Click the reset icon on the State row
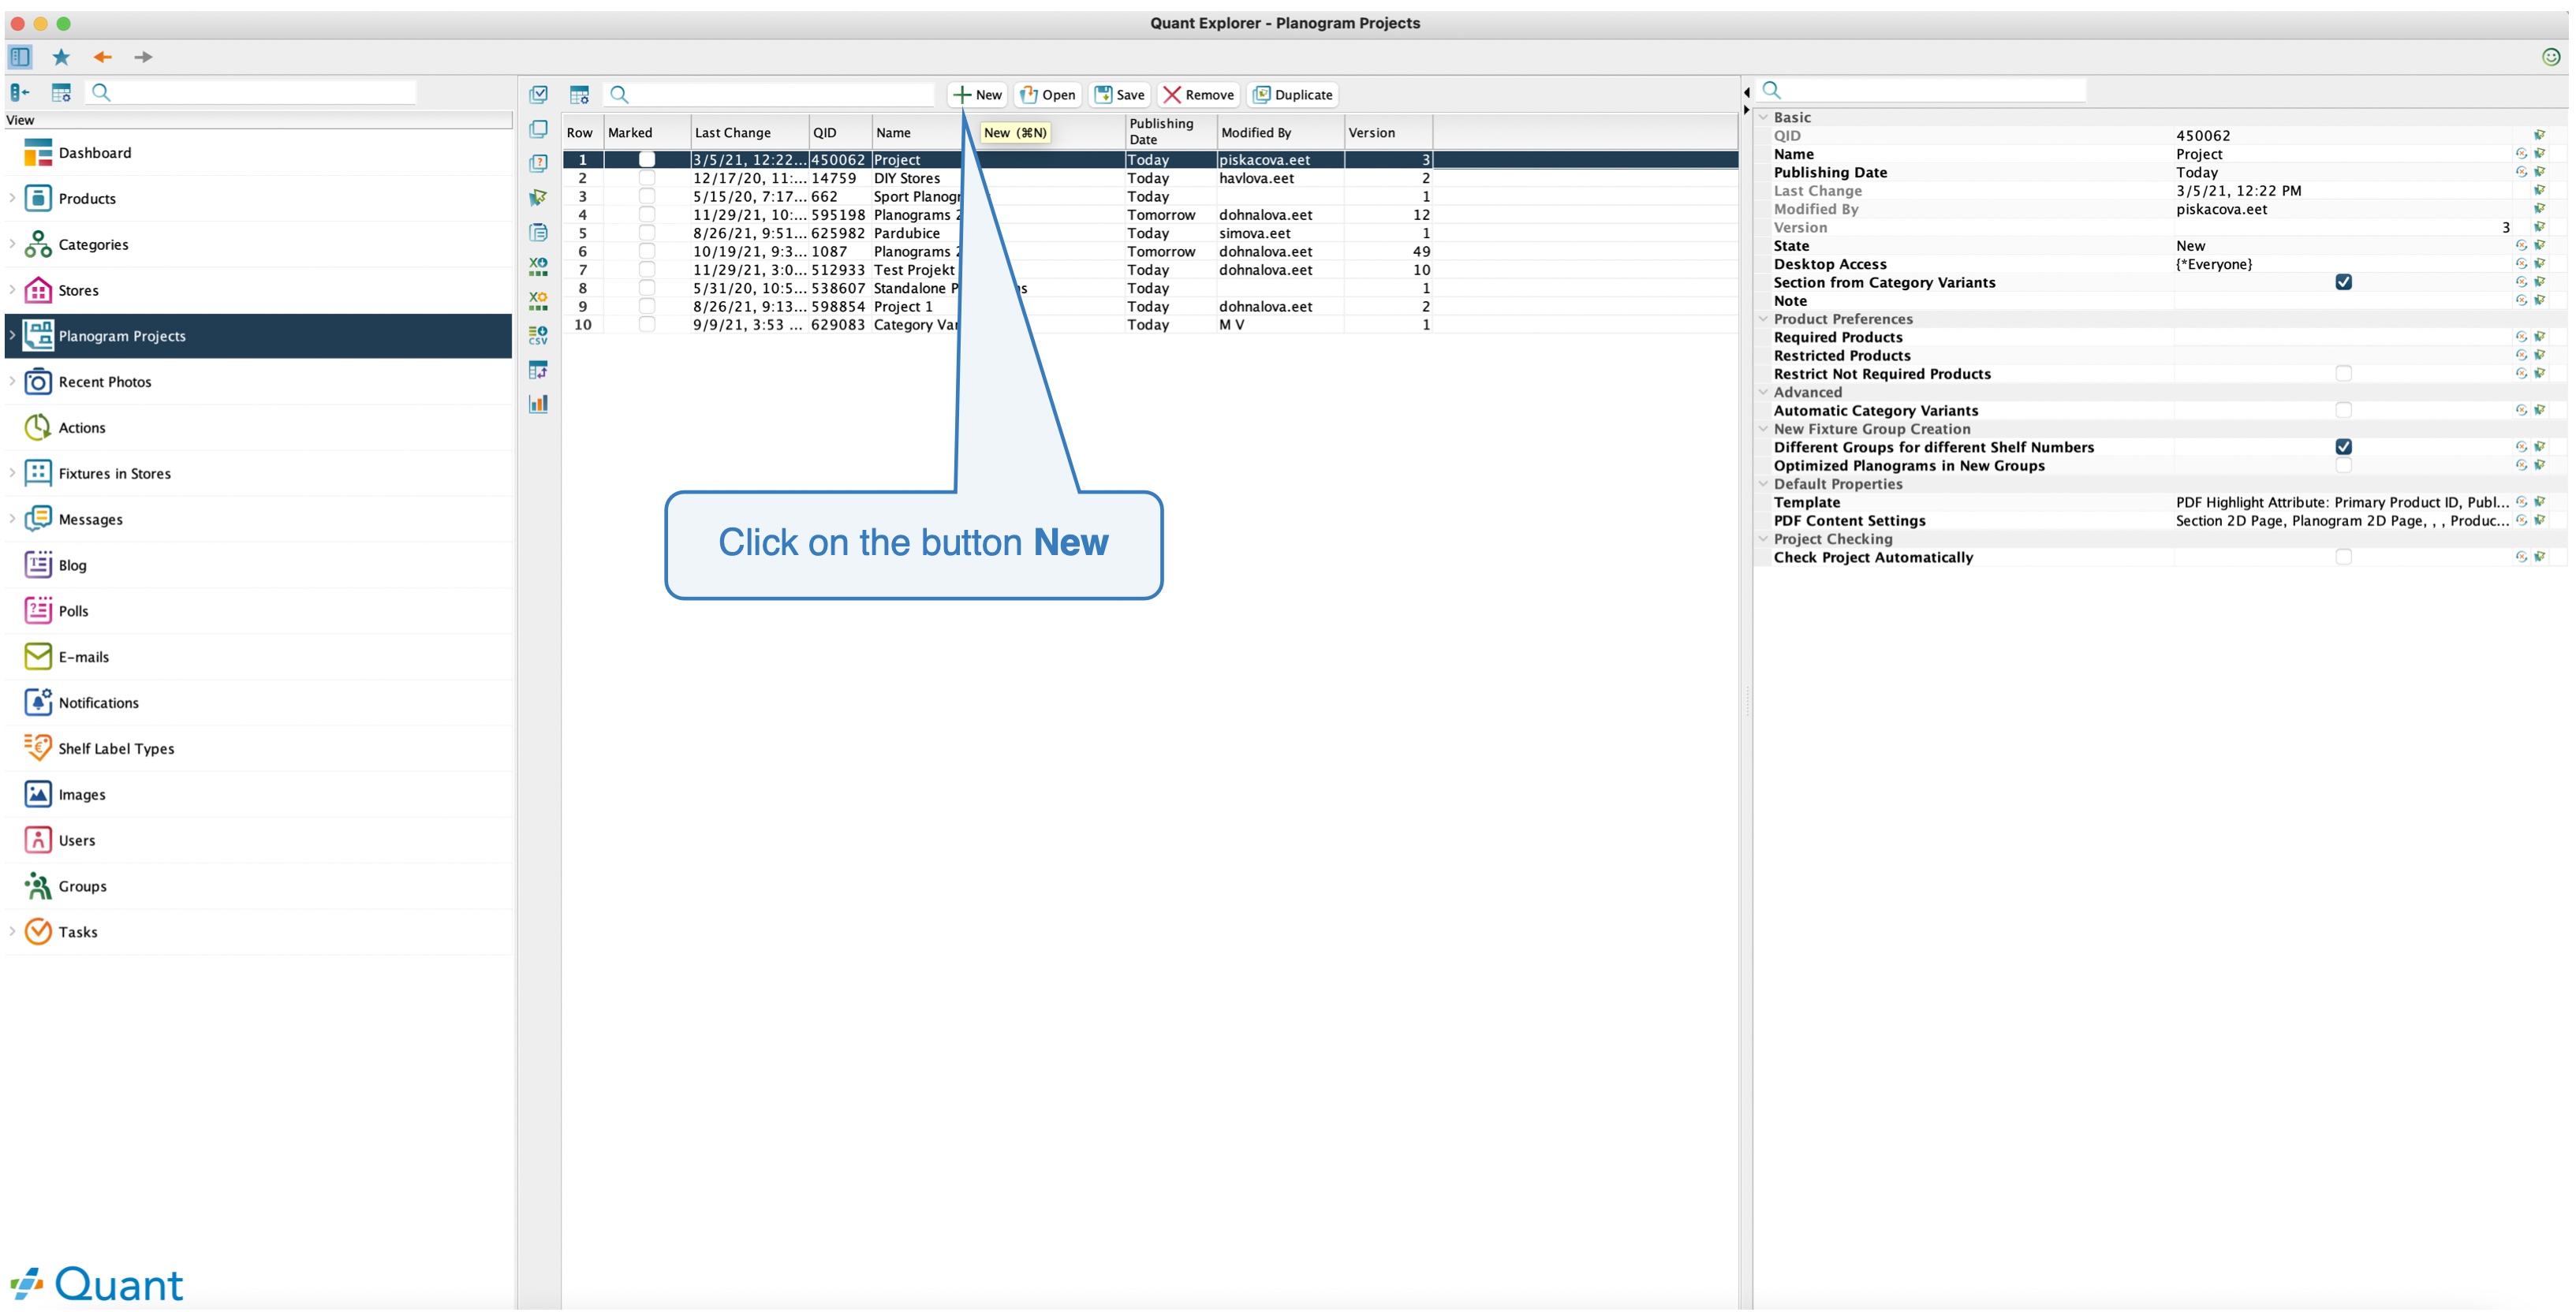Viewport: 2576px width, 1312px height. click(2521, 245)
